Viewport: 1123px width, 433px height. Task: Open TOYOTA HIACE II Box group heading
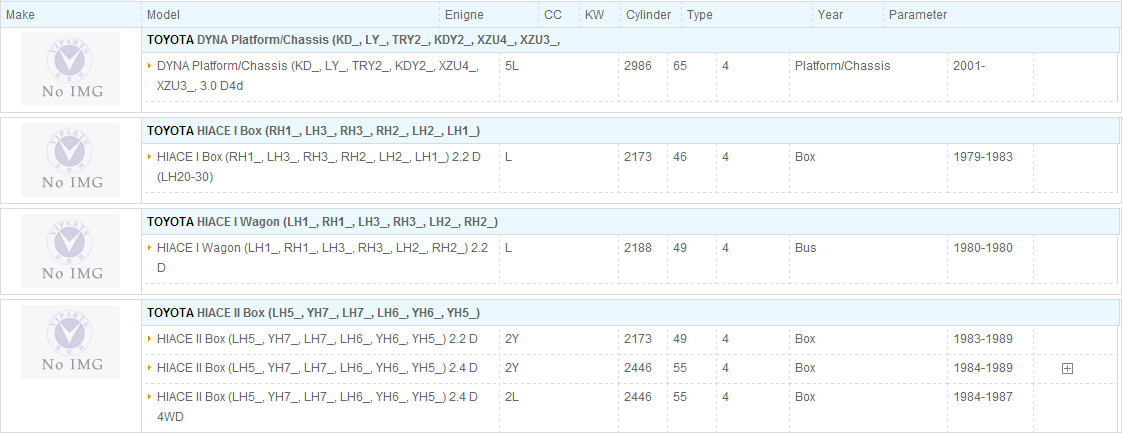pyautogui.click(x=313, y=313)
